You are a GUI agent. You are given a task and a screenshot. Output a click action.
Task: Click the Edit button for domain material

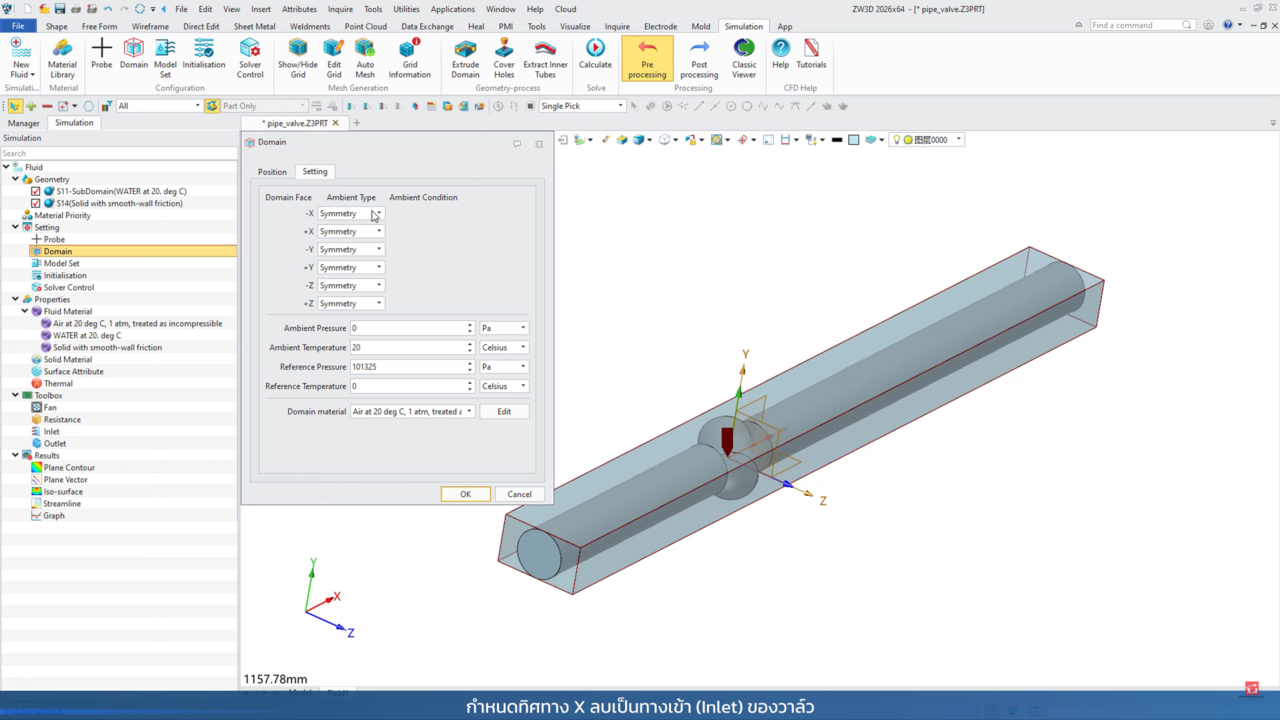(504, 411)
